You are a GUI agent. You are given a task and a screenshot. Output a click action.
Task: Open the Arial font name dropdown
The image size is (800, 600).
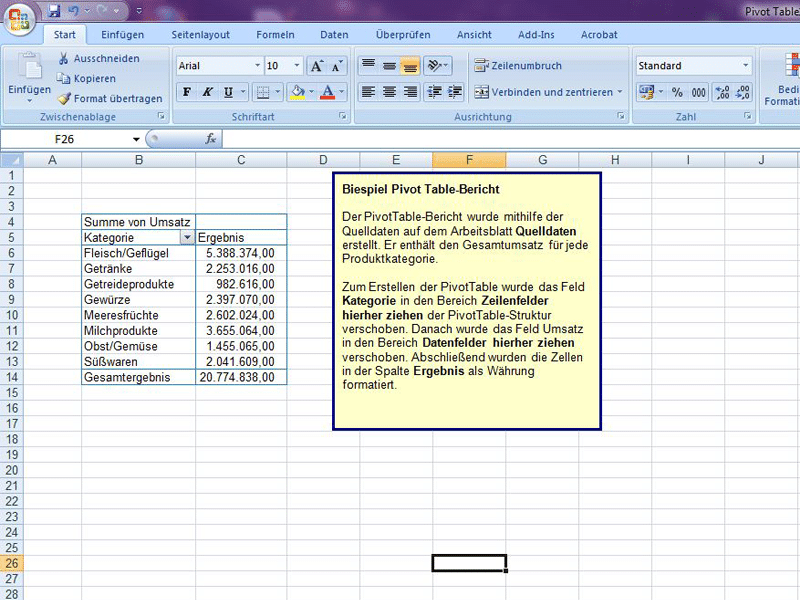tap(257, 66)
